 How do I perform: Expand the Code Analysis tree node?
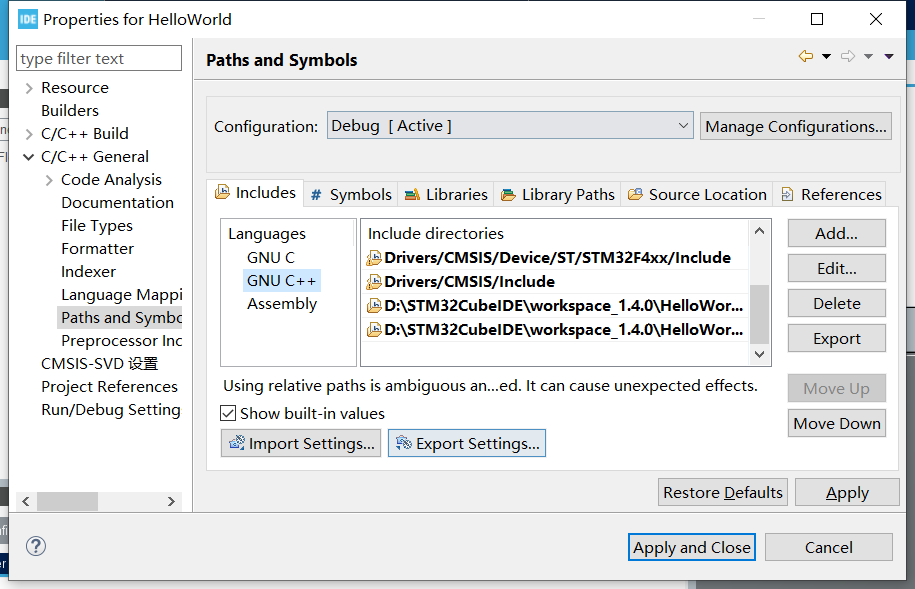click(x=49, y=180)
